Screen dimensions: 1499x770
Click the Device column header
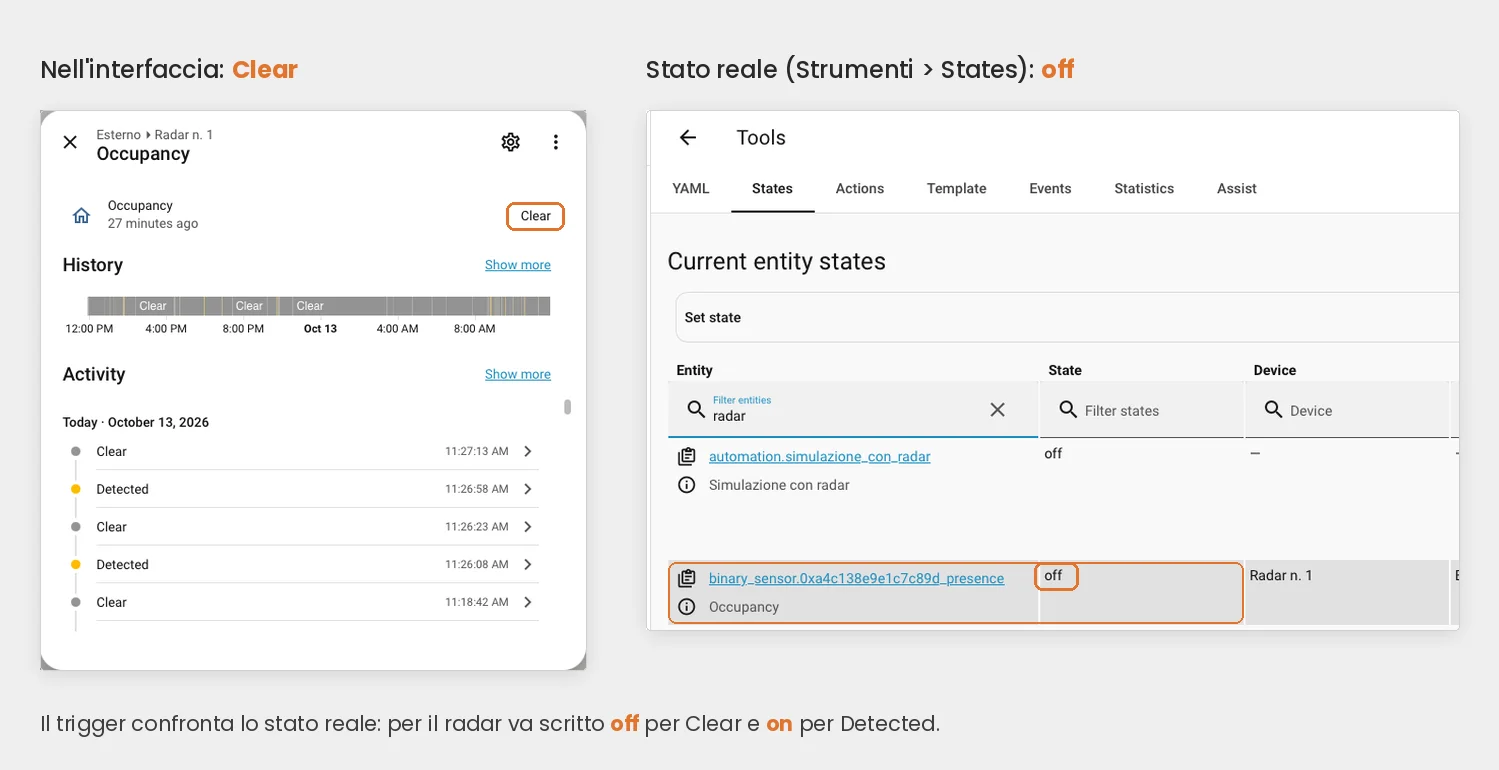click(1275, 370)
